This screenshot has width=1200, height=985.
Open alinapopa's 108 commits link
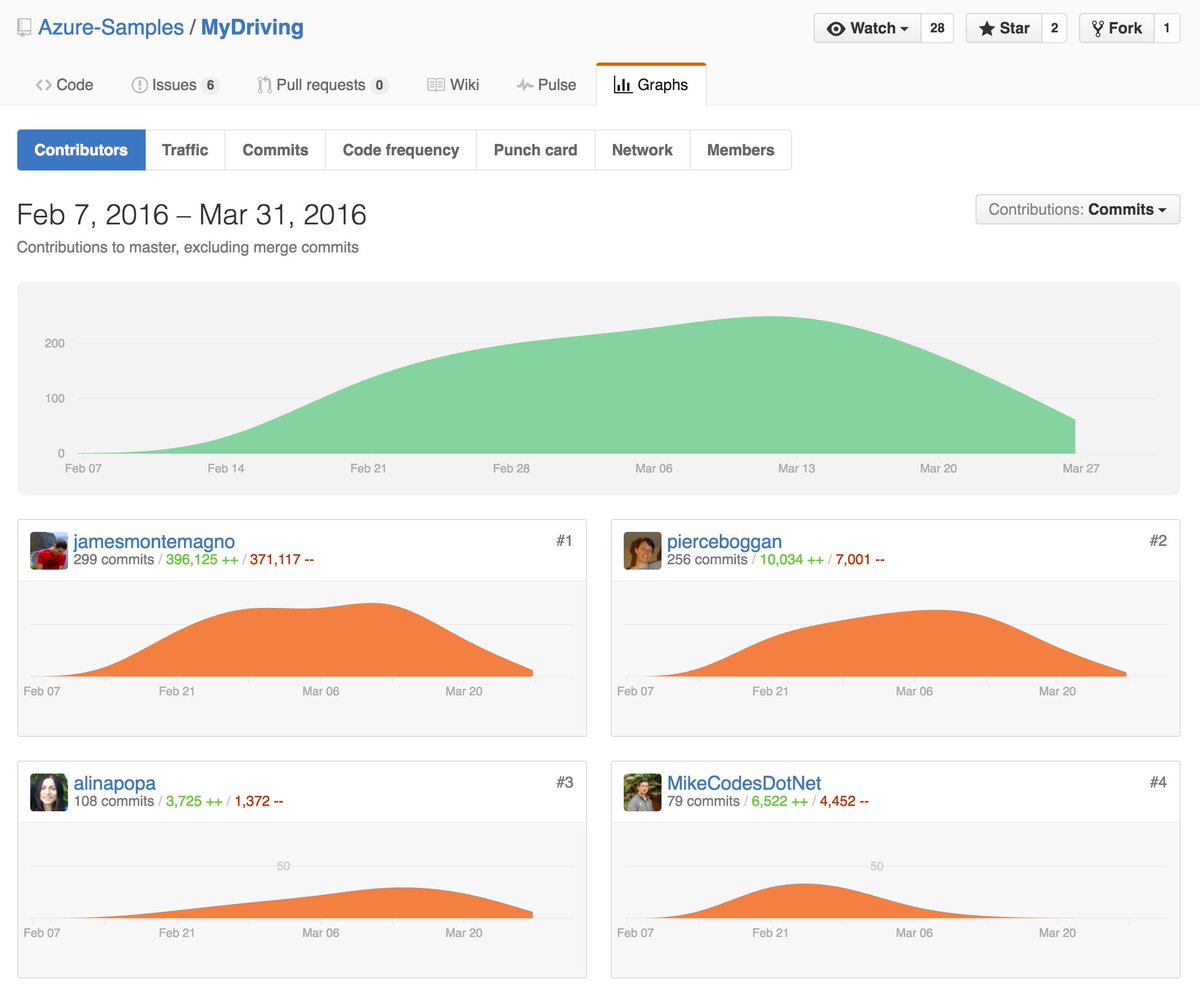tap(114, 801)
